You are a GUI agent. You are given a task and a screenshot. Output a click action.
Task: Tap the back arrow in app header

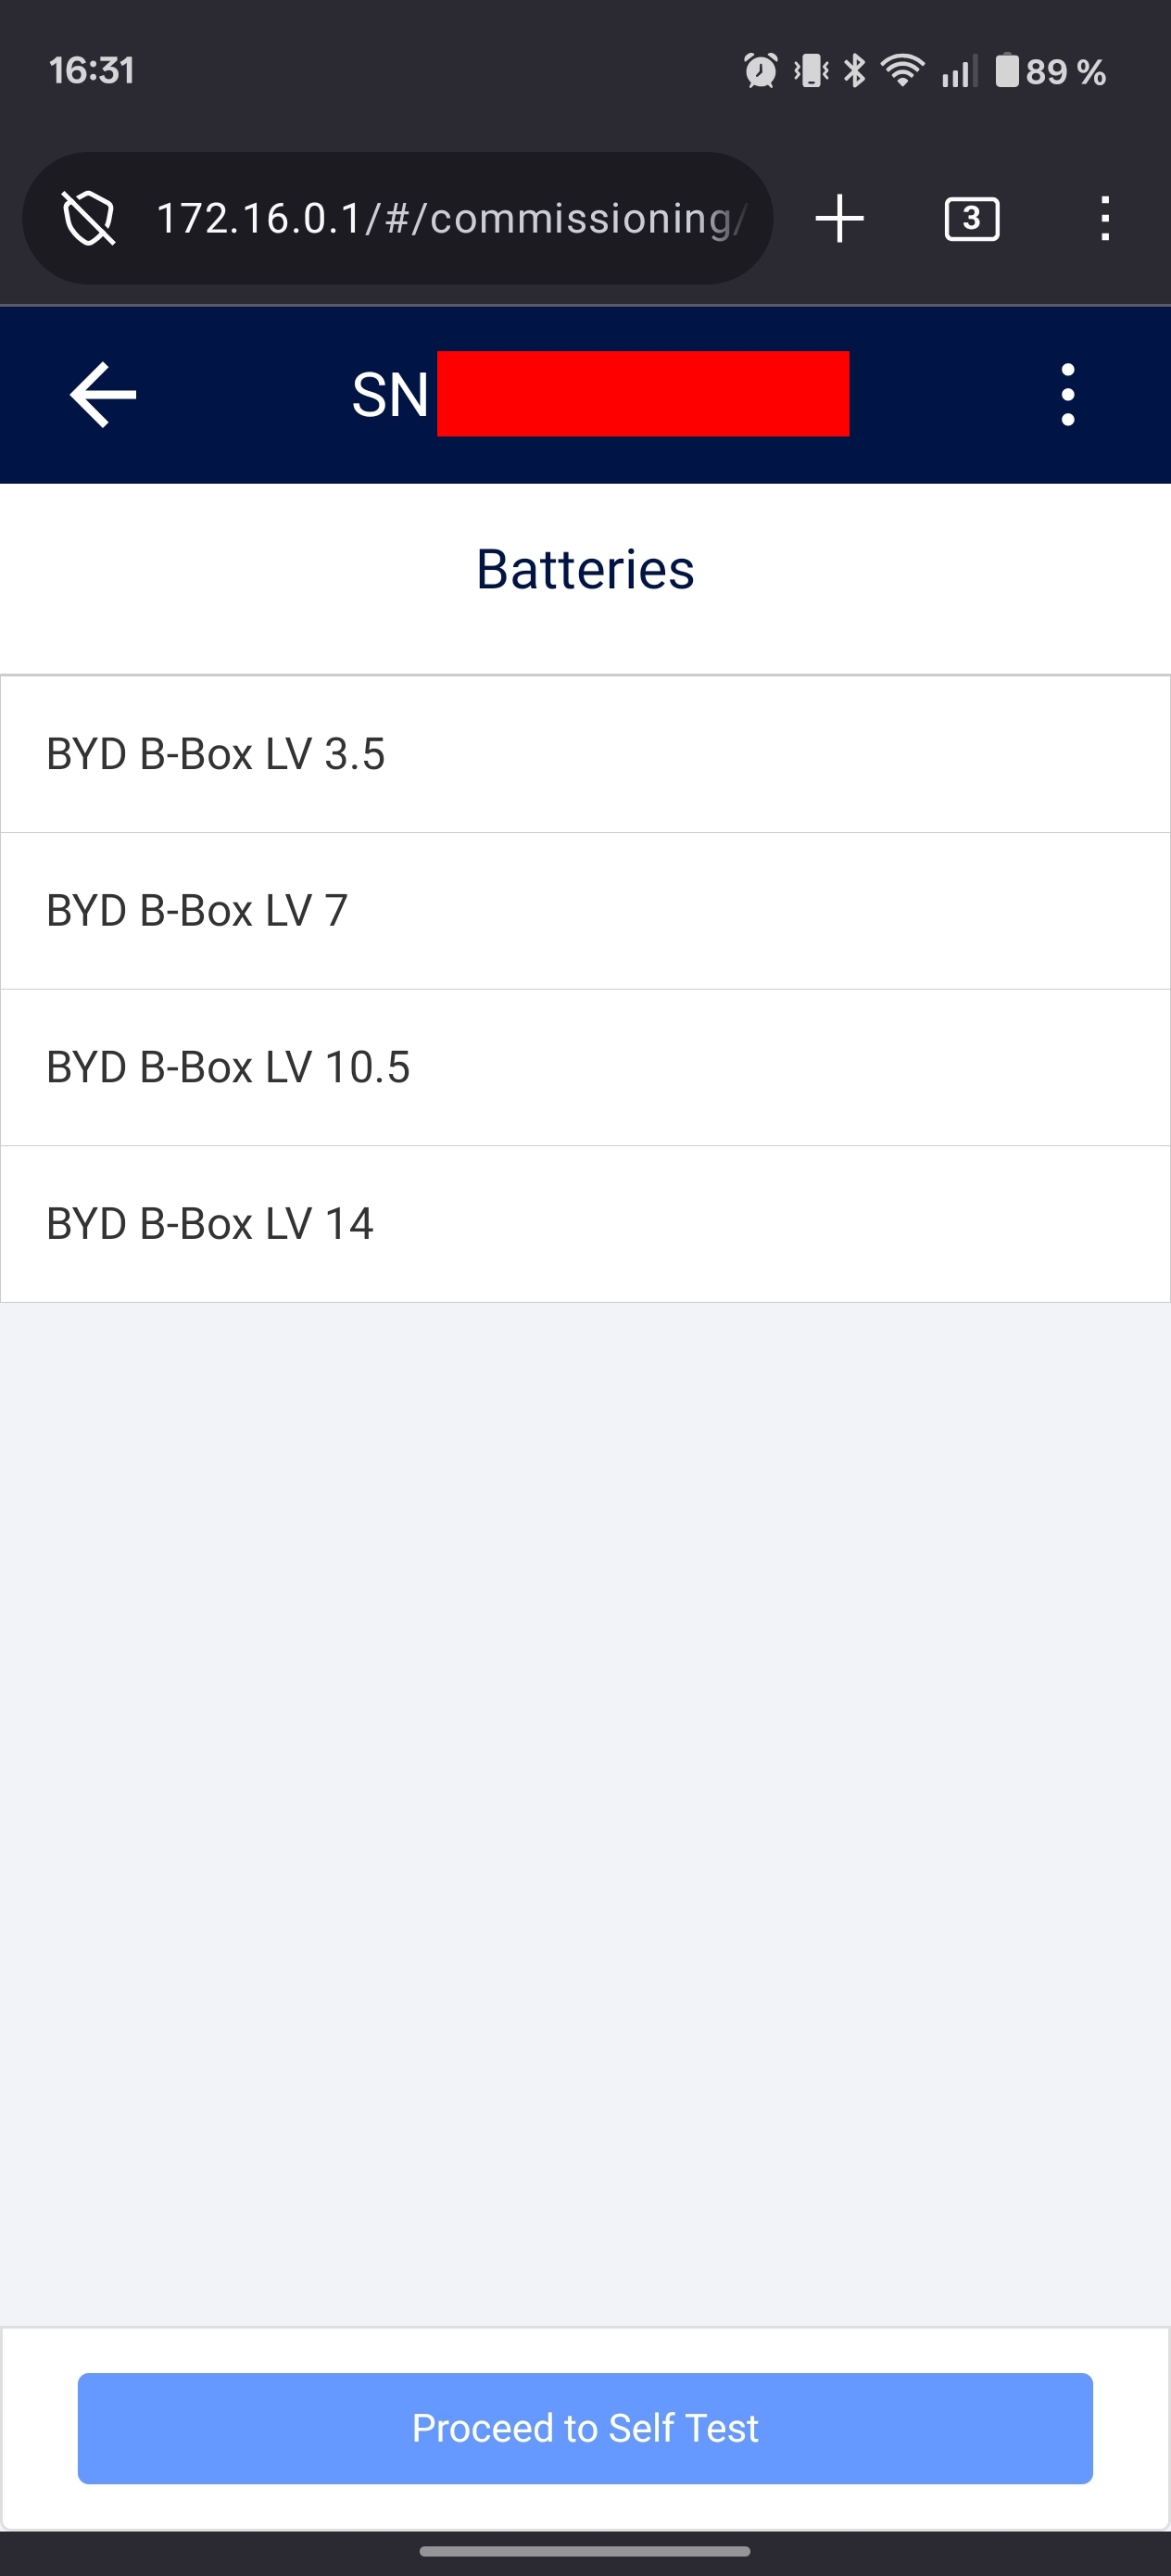point(102,395)
